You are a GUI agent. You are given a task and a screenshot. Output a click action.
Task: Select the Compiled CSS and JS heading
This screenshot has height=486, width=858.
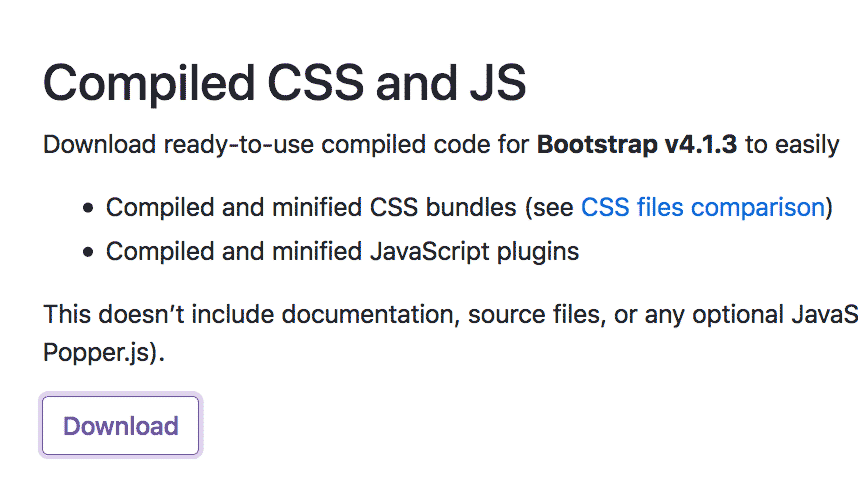[285, 83]
